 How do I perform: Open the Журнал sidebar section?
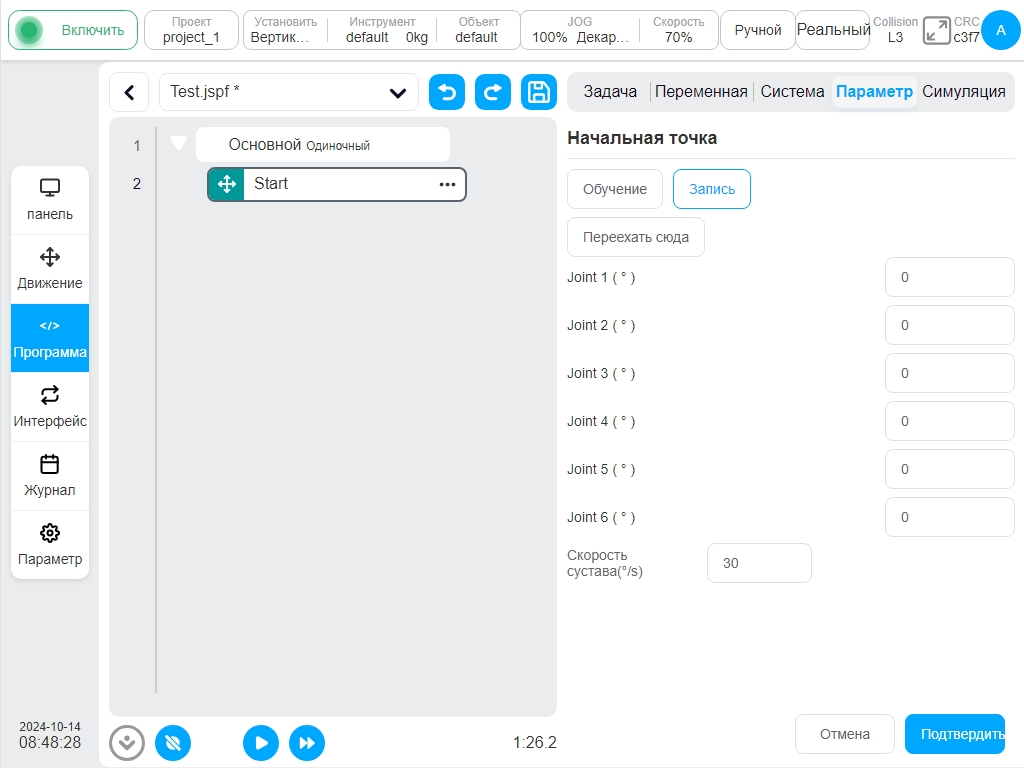50,476
